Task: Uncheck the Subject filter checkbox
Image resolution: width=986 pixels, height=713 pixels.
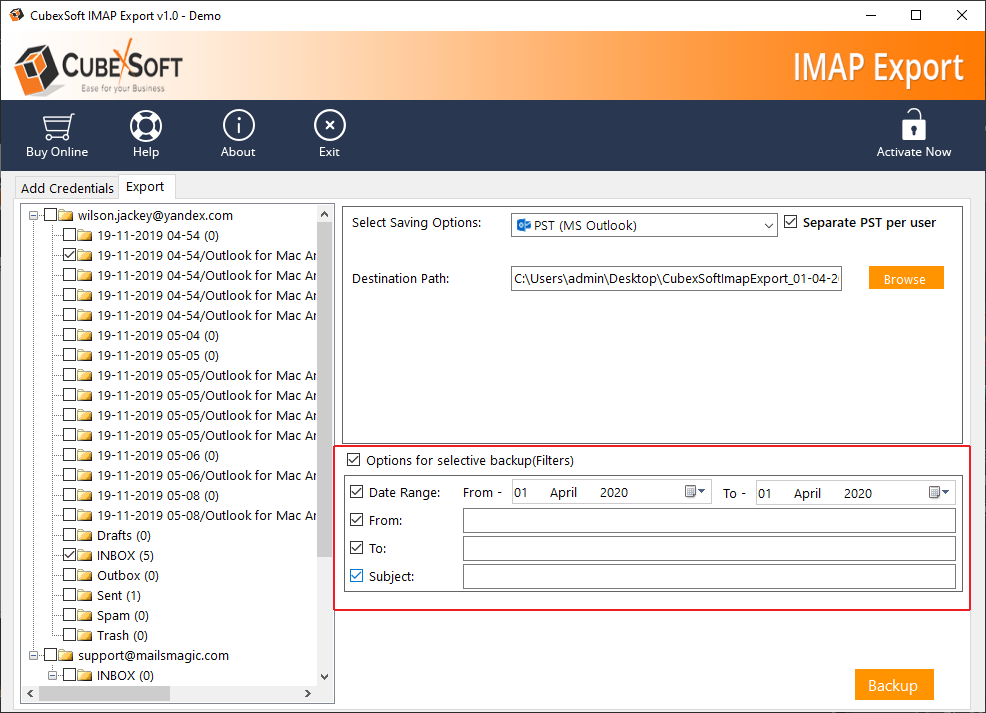Action: click(357, 575)
